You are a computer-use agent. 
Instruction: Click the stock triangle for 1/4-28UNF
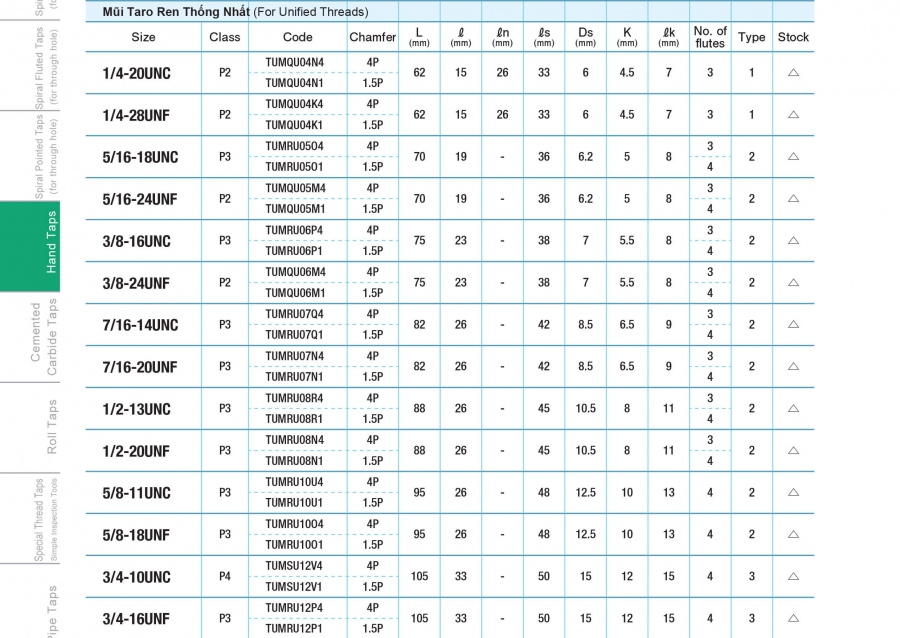tap(793, 114)
